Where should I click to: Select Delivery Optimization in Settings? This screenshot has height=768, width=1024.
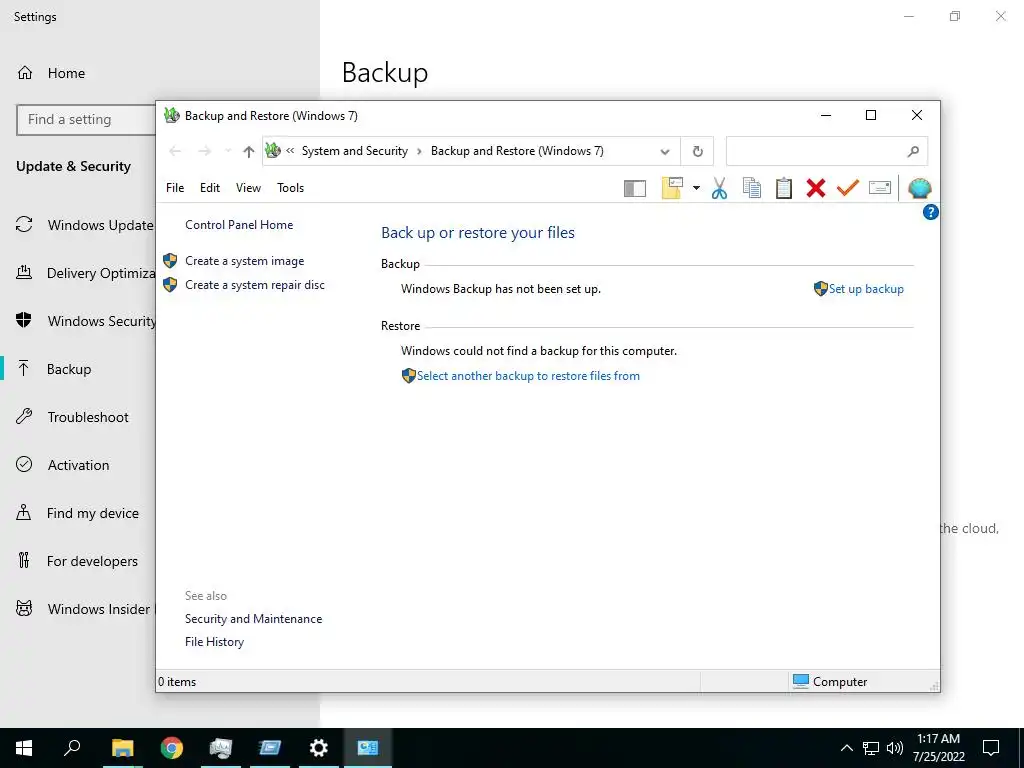[101, 273]
